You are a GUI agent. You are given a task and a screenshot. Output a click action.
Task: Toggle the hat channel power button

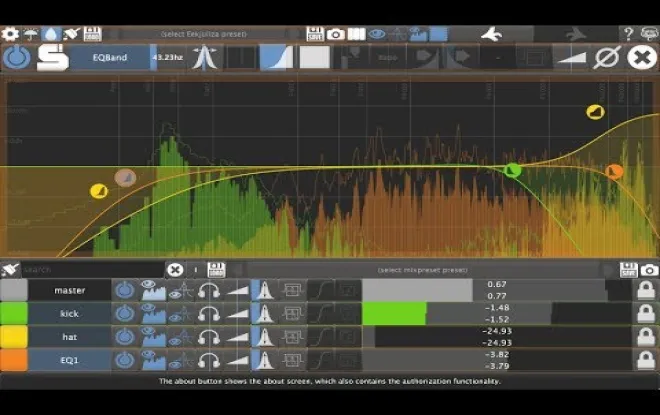(x=125, y=337)
